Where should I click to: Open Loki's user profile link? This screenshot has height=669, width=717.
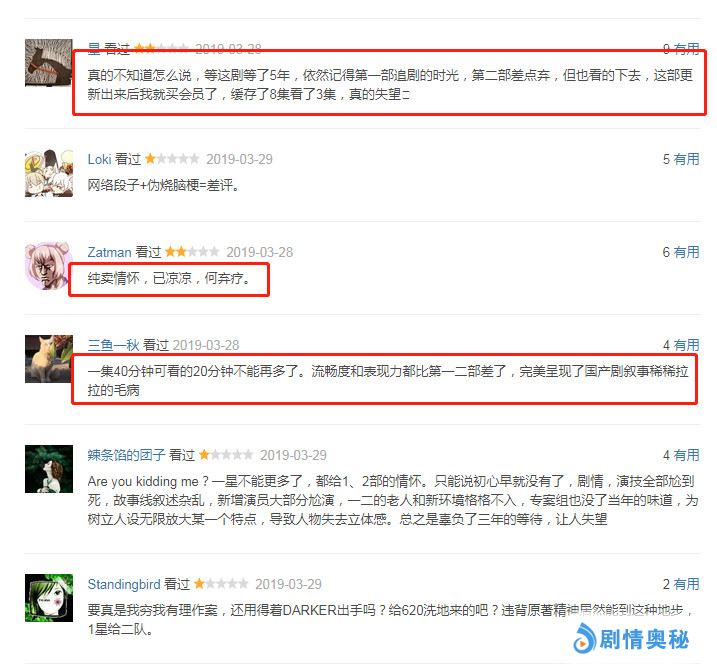[x=99, y=159]
